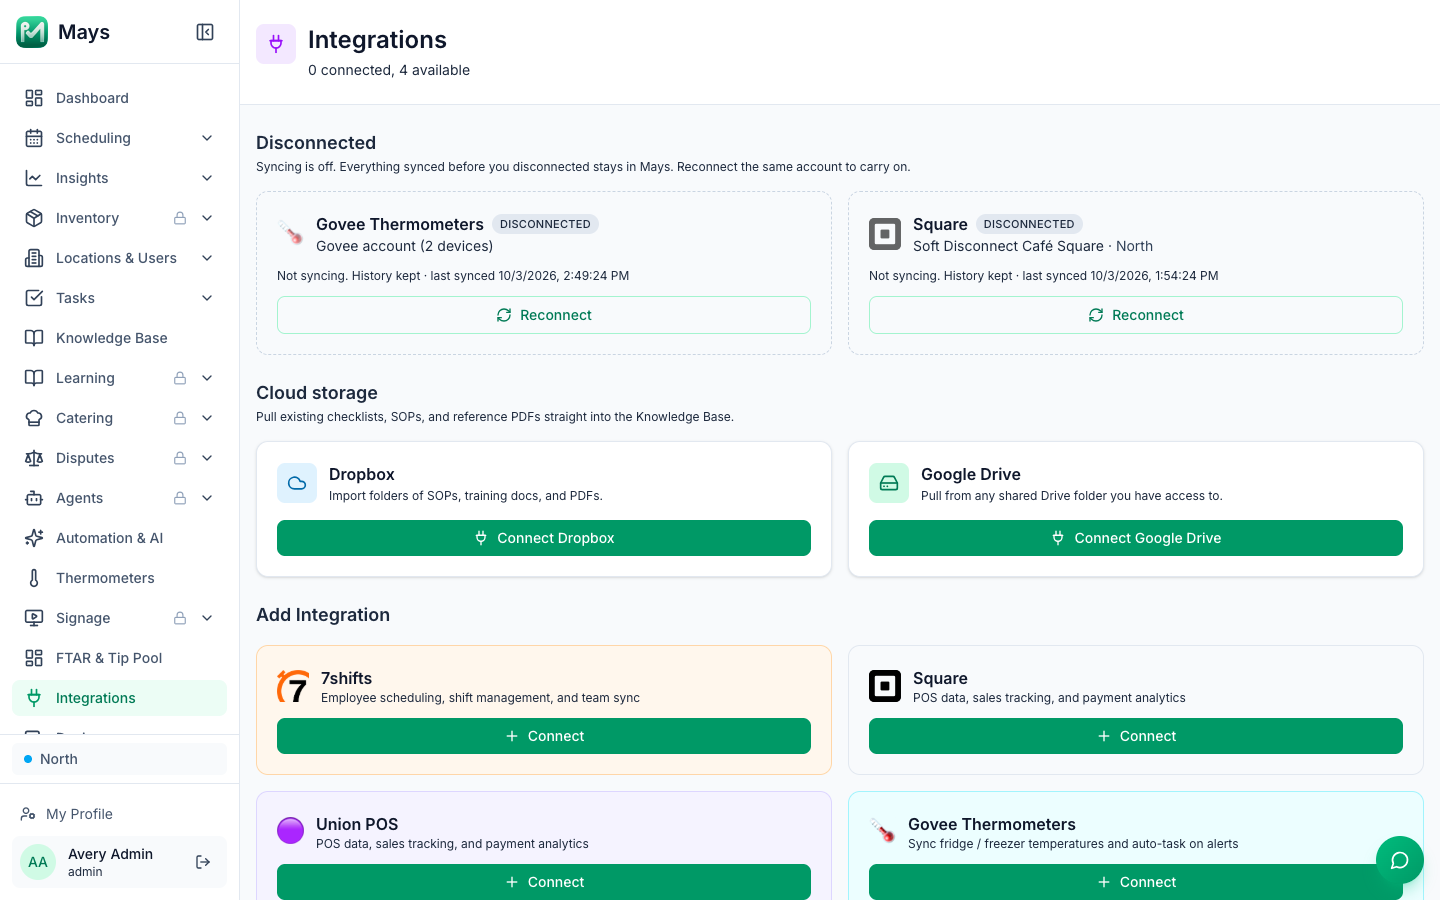
Task: Click the Govee DISCONNECTED status badge
Action: 545,224
